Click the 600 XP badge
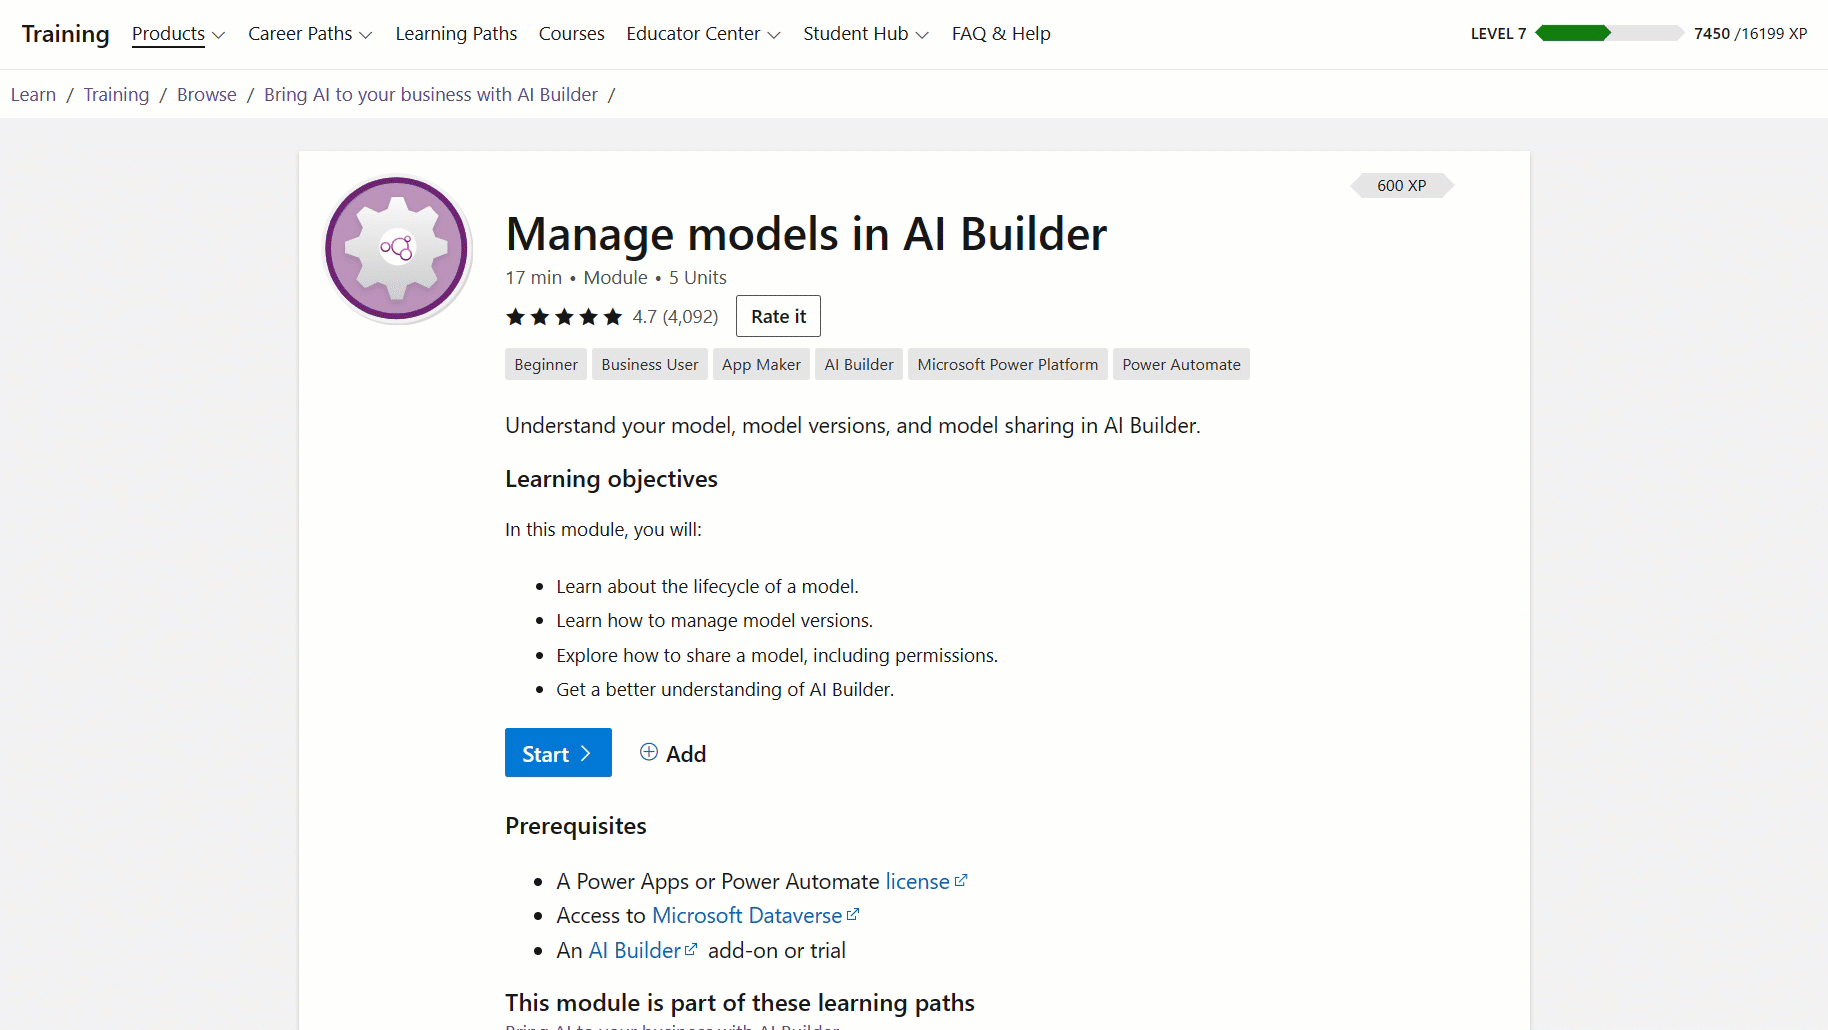 click(x=1400, y=185)
